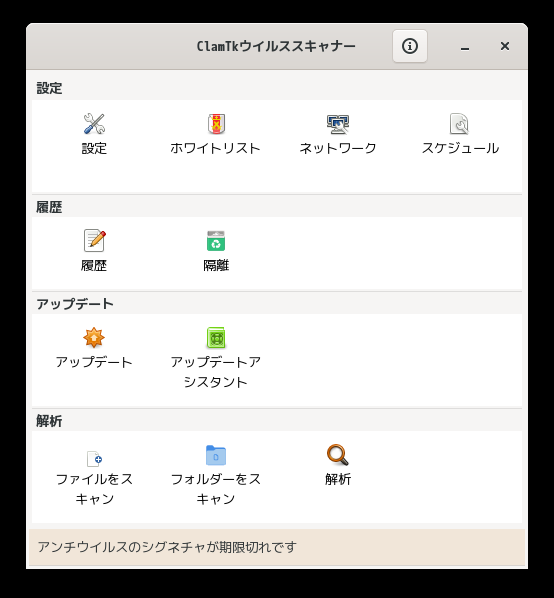Open the ネットワーク network settings icon
The image size is (554, 598).
click(x=338, y=124)
